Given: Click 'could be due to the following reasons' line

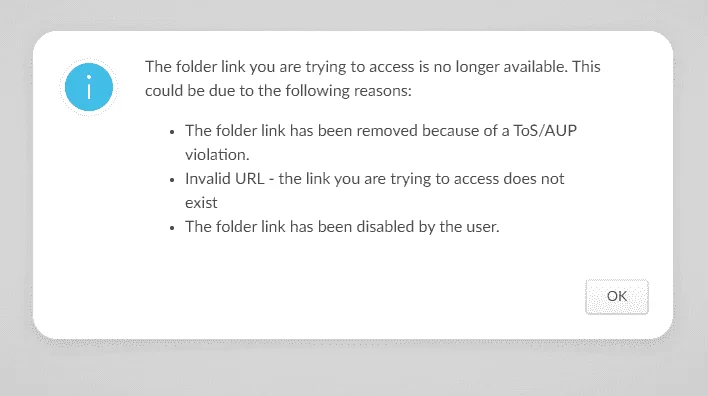Looking at the screenshot, I should click(x=278, y=91).
